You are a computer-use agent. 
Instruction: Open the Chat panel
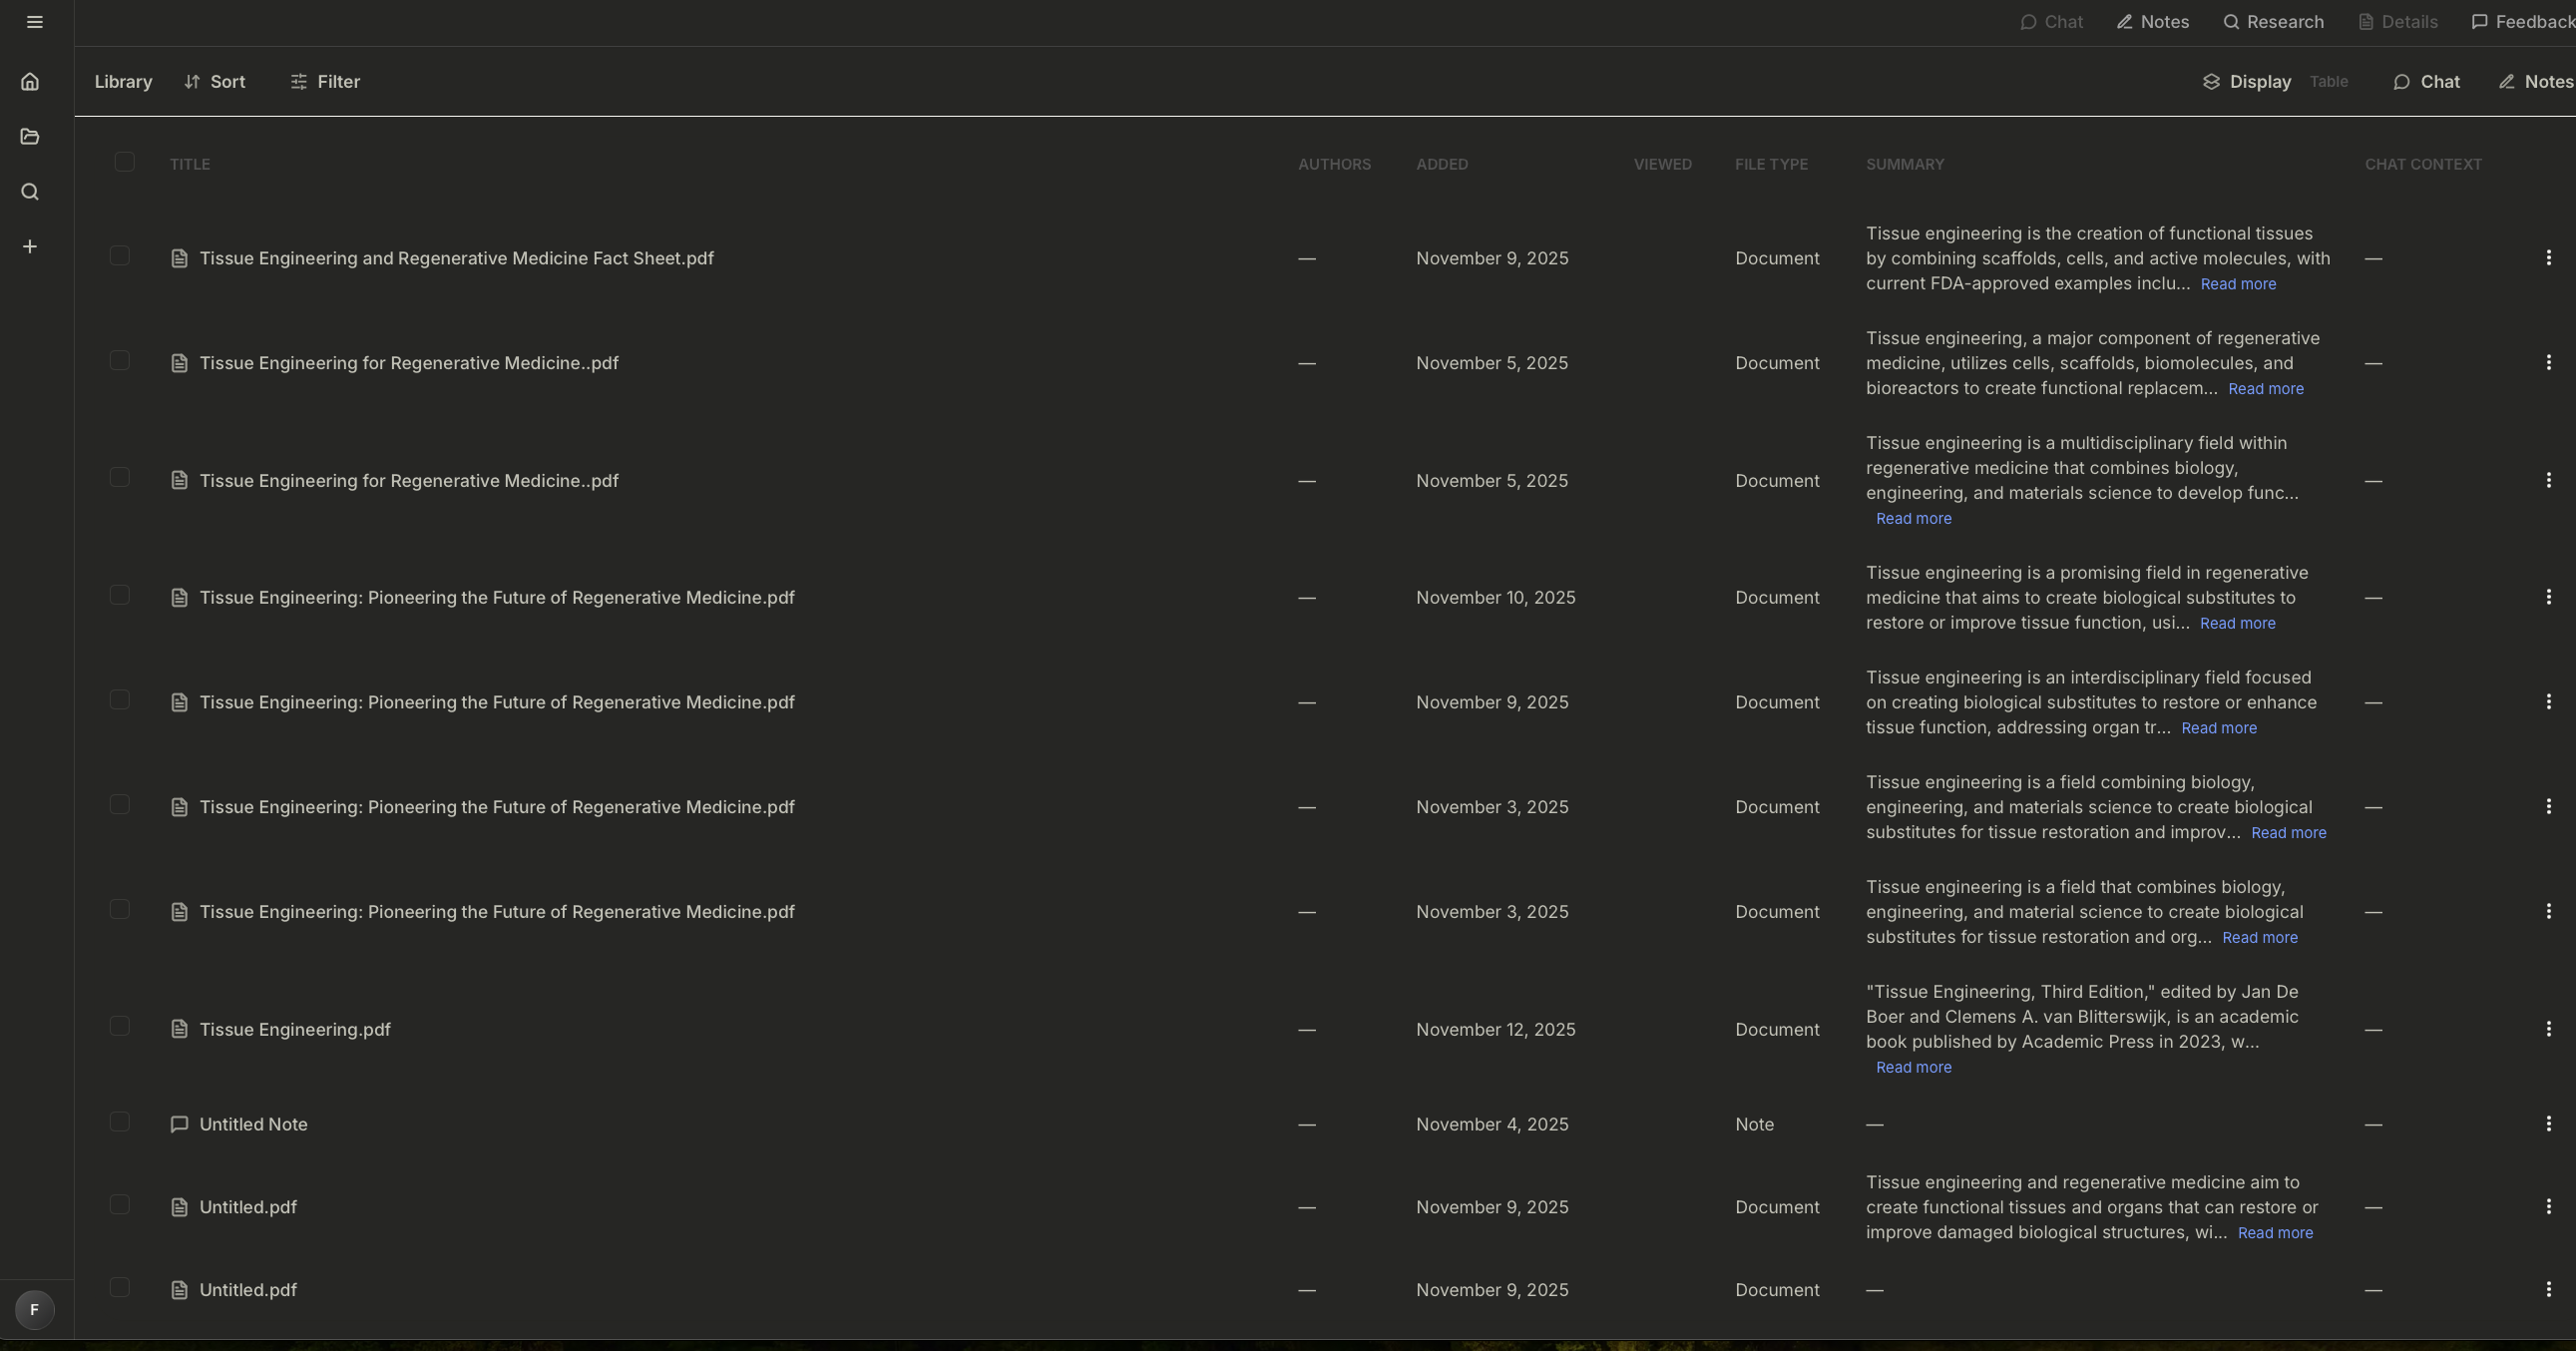point(2427,81)
